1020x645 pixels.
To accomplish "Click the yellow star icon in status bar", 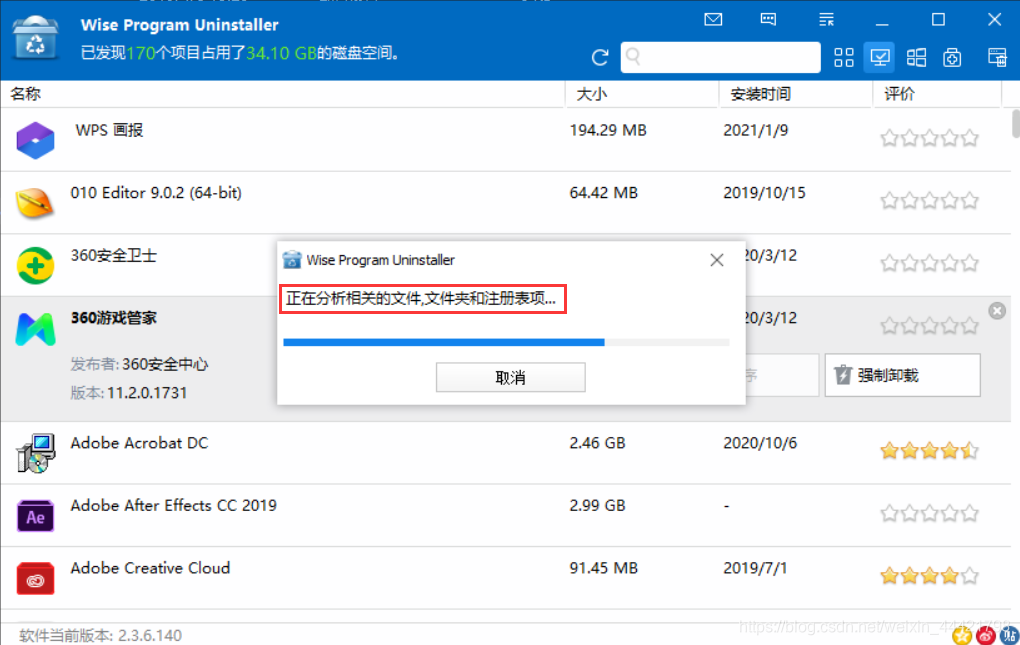I will point(962,635).
